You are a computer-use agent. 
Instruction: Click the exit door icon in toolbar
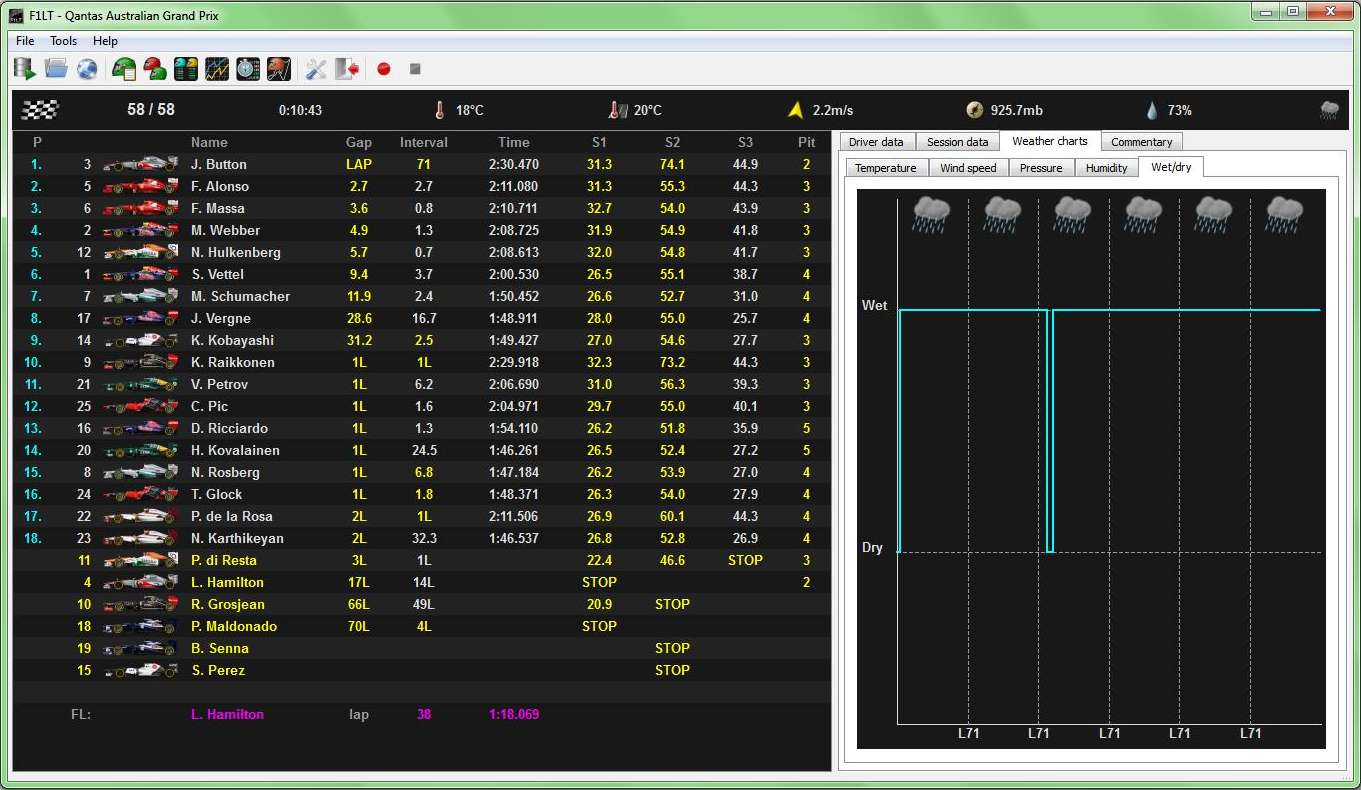347,69
